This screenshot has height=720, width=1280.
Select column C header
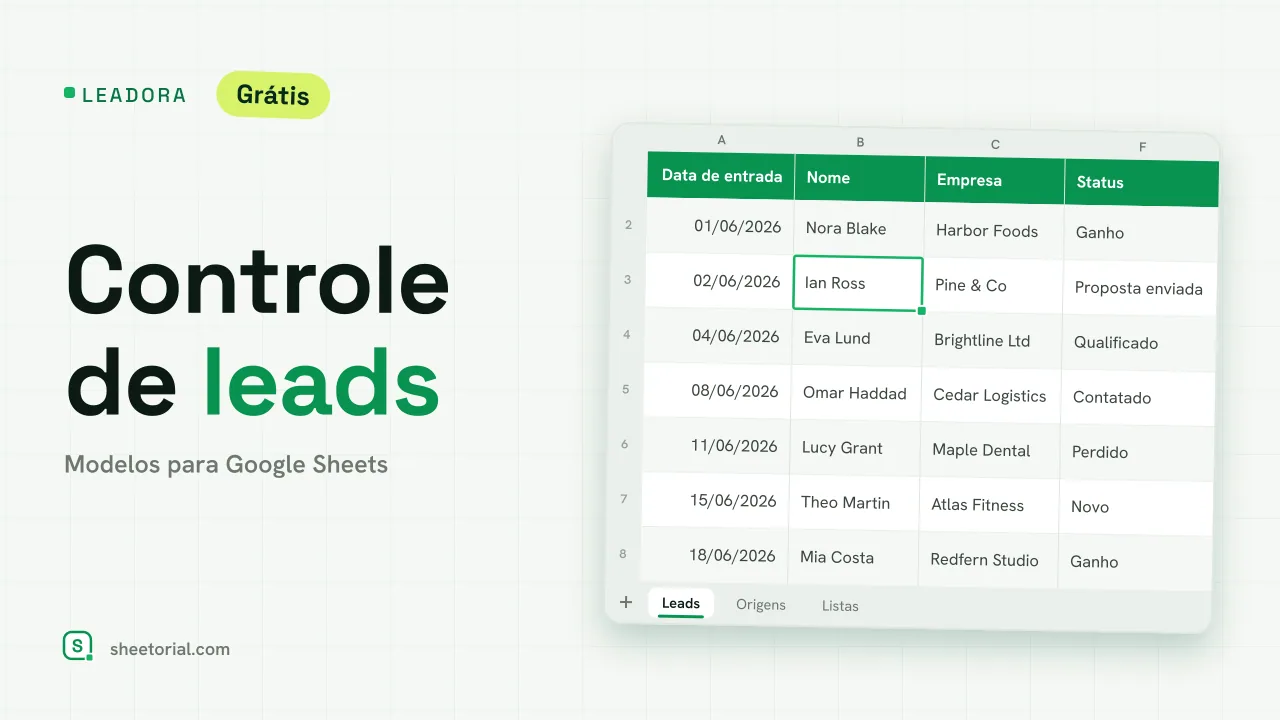click(995, 145)
